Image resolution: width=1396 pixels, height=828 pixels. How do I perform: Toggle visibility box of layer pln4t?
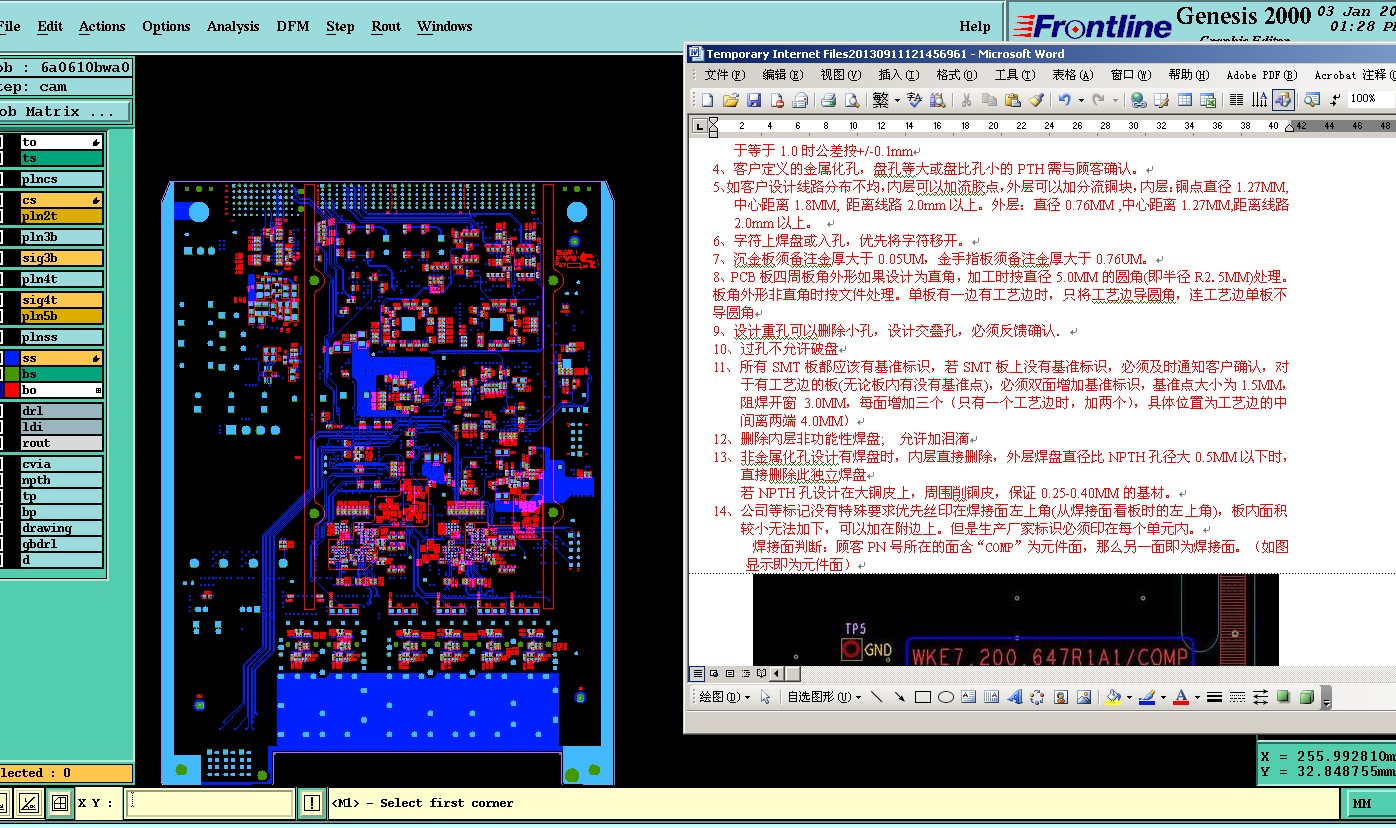pos(0,279)
